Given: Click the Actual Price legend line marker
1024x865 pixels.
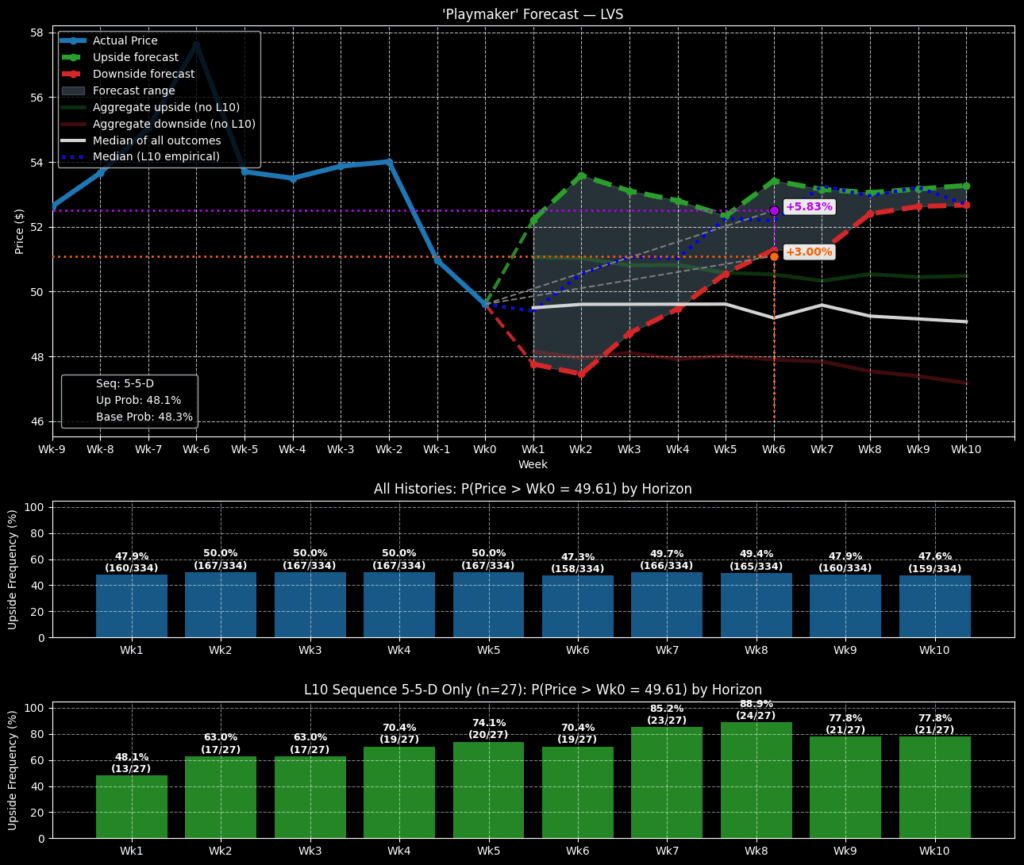Looking at the screenshot, I should (74, 41).
